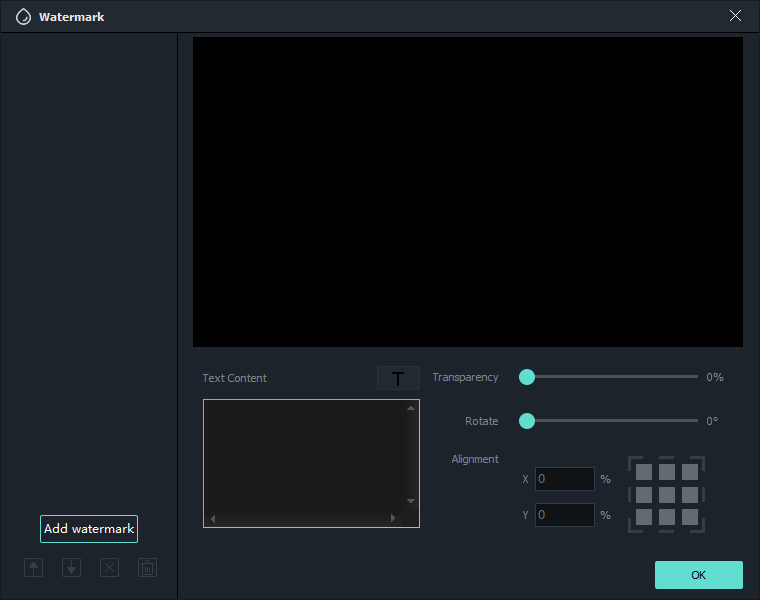Click text box scroll up arrow
The width and height of the screenshot is (760, 600).
click(411, 408)
